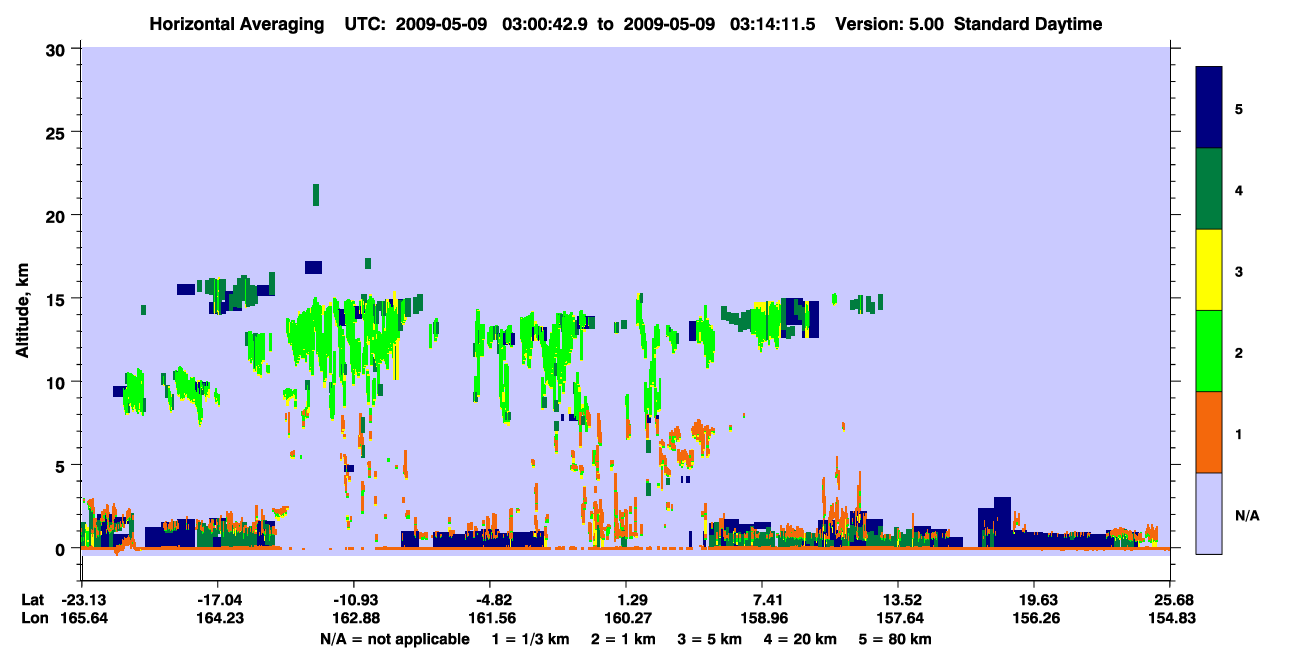Screen dimensions: 1300x667
Task: Click 'N/A = not applicable' legend text
Action: pos(394,639)
